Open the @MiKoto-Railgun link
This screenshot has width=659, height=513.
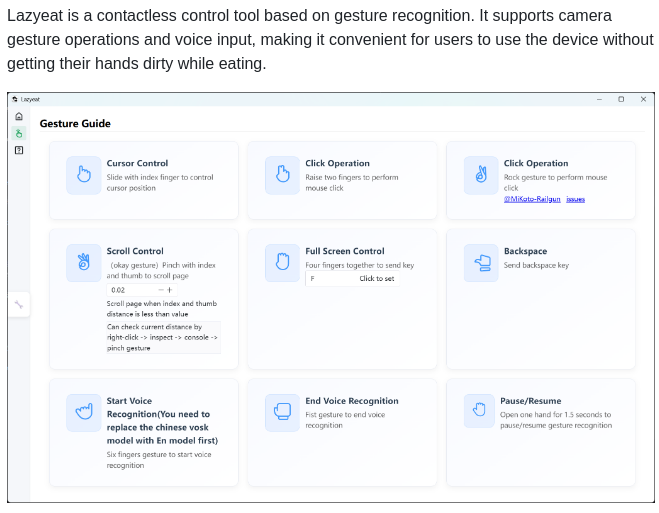[532, 199]
